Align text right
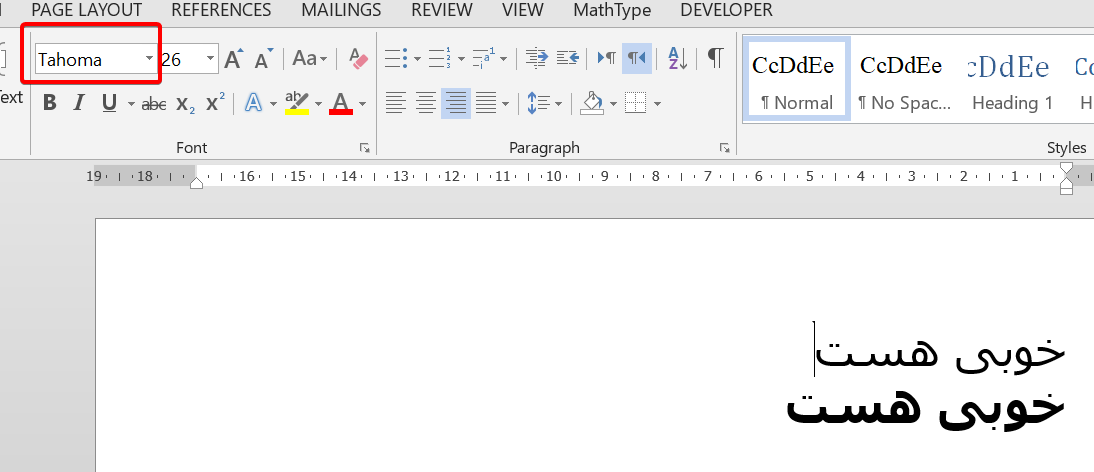 [456, 103]
